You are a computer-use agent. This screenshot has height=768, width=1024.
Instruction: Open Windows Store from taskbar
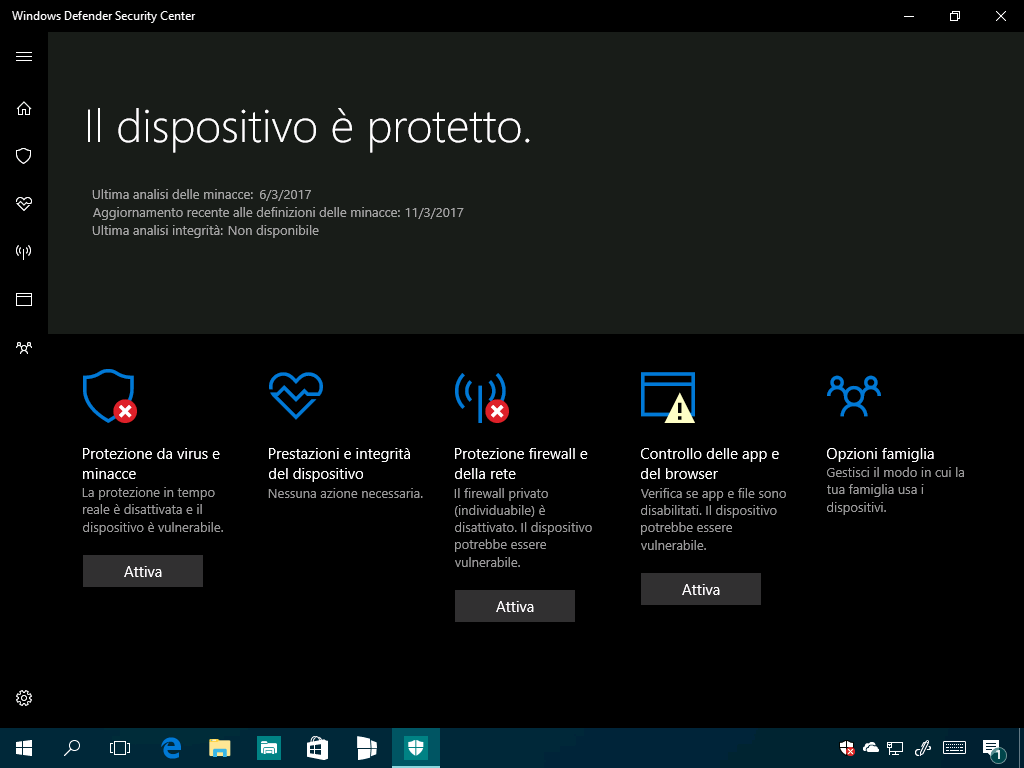pos(318,748)
